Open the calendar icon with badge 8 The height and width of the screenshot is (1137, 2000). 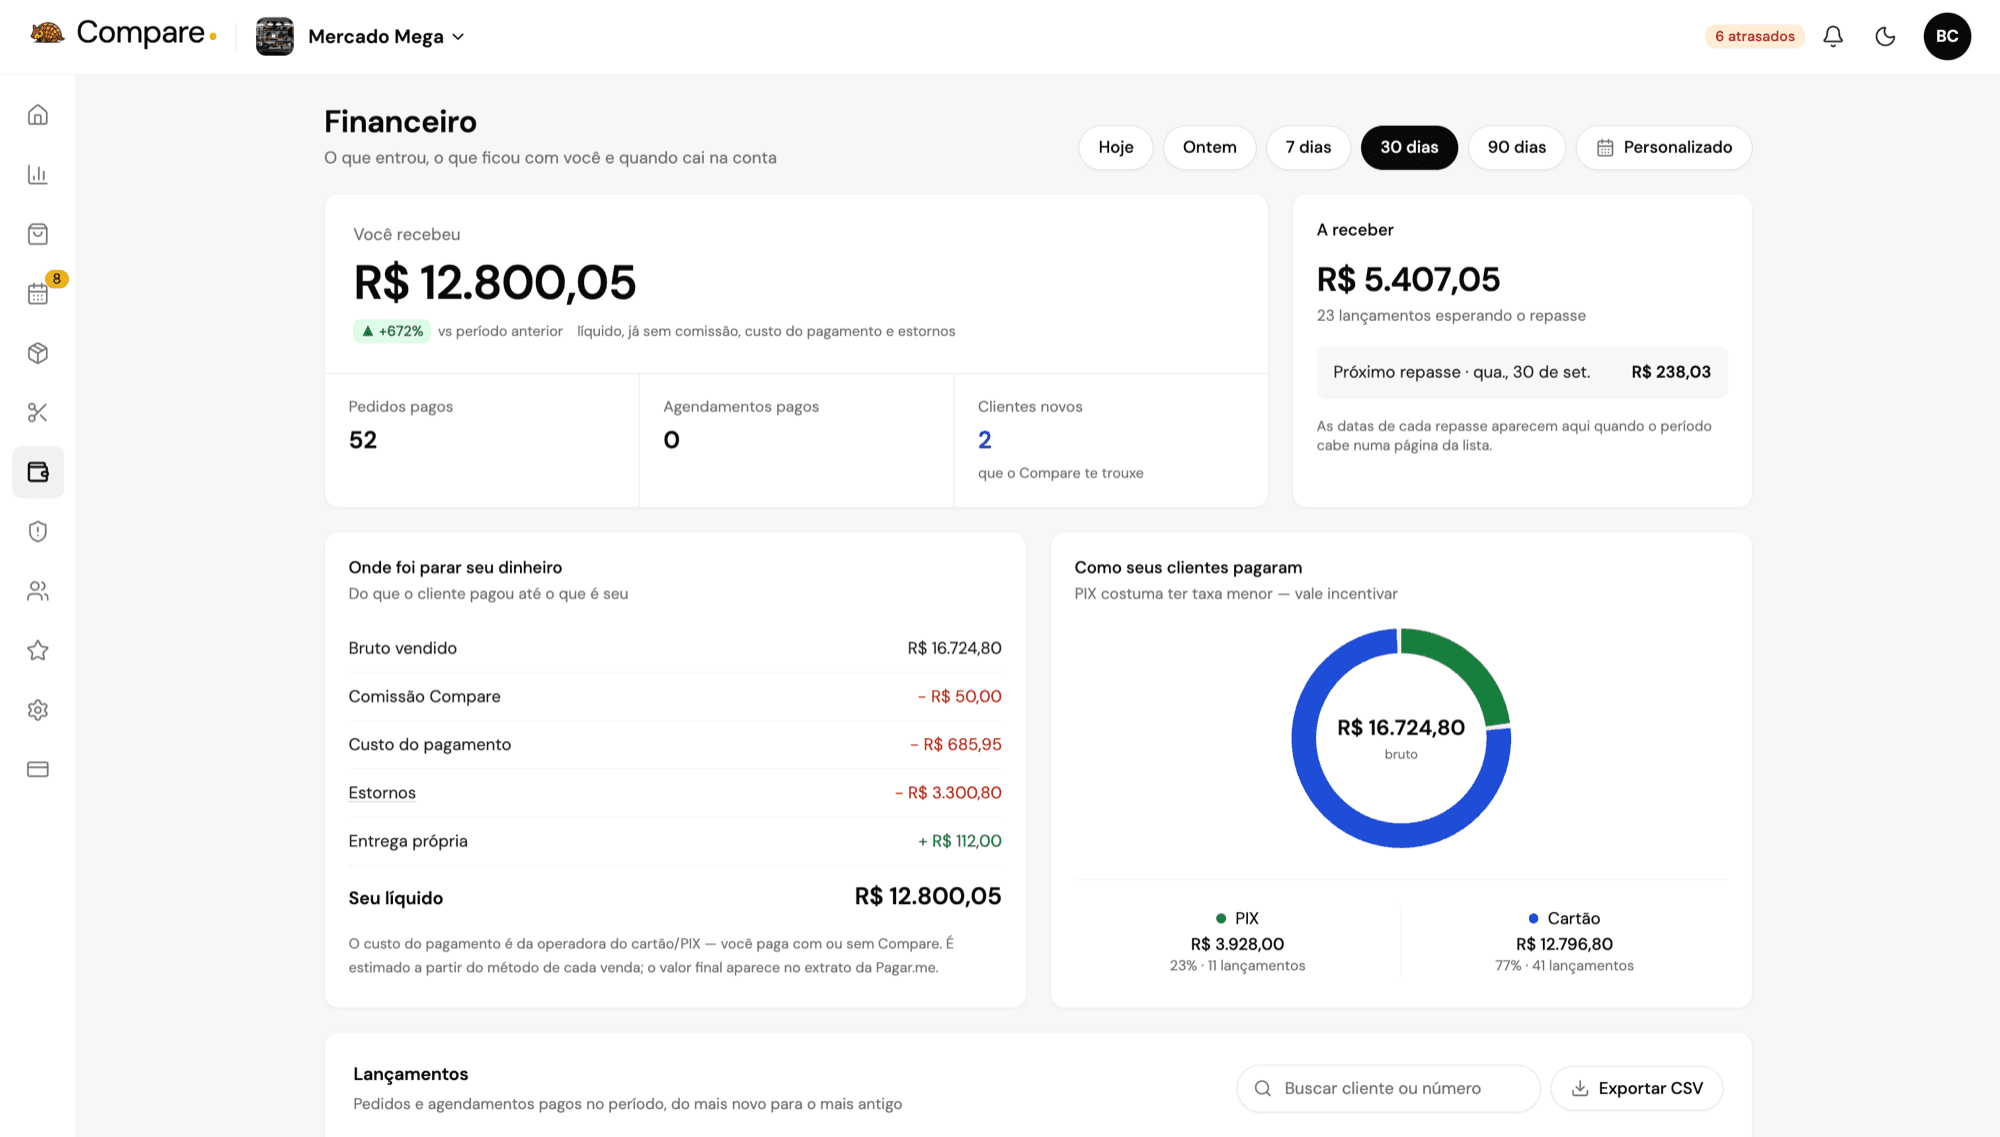[38, 293]
